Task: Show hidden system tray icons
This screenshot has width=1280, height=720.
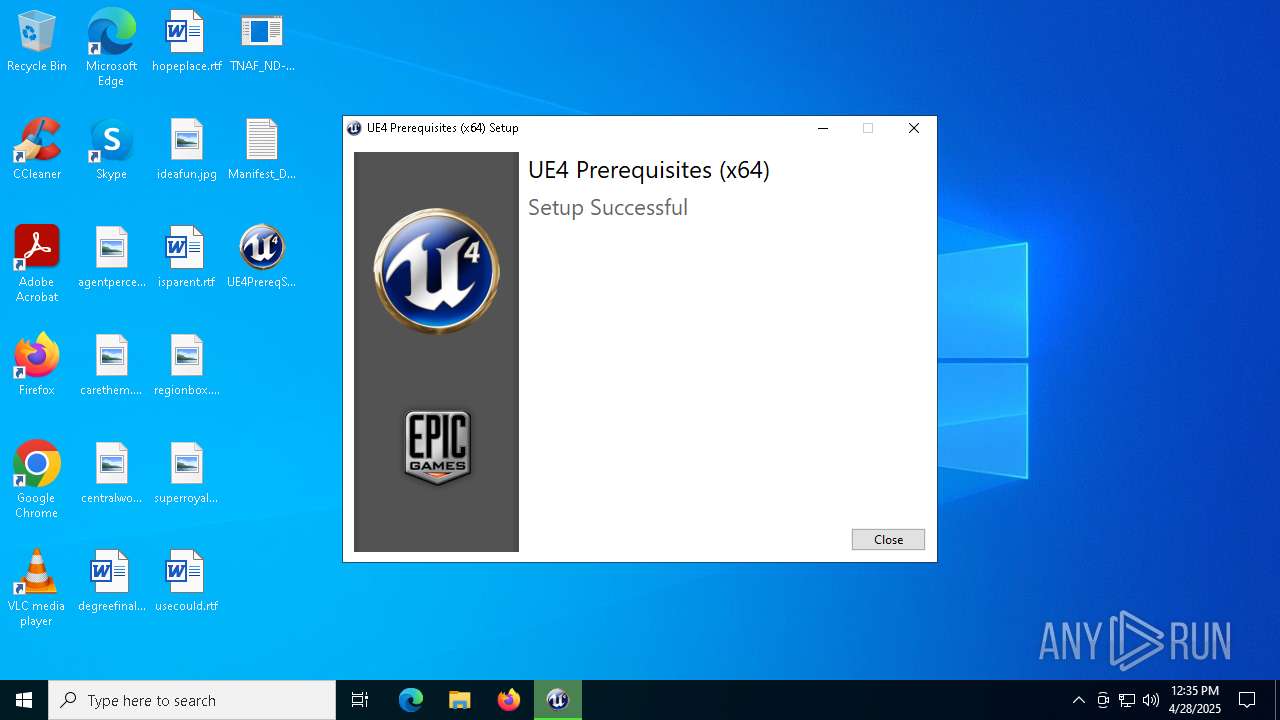Action: (1078, 700)
